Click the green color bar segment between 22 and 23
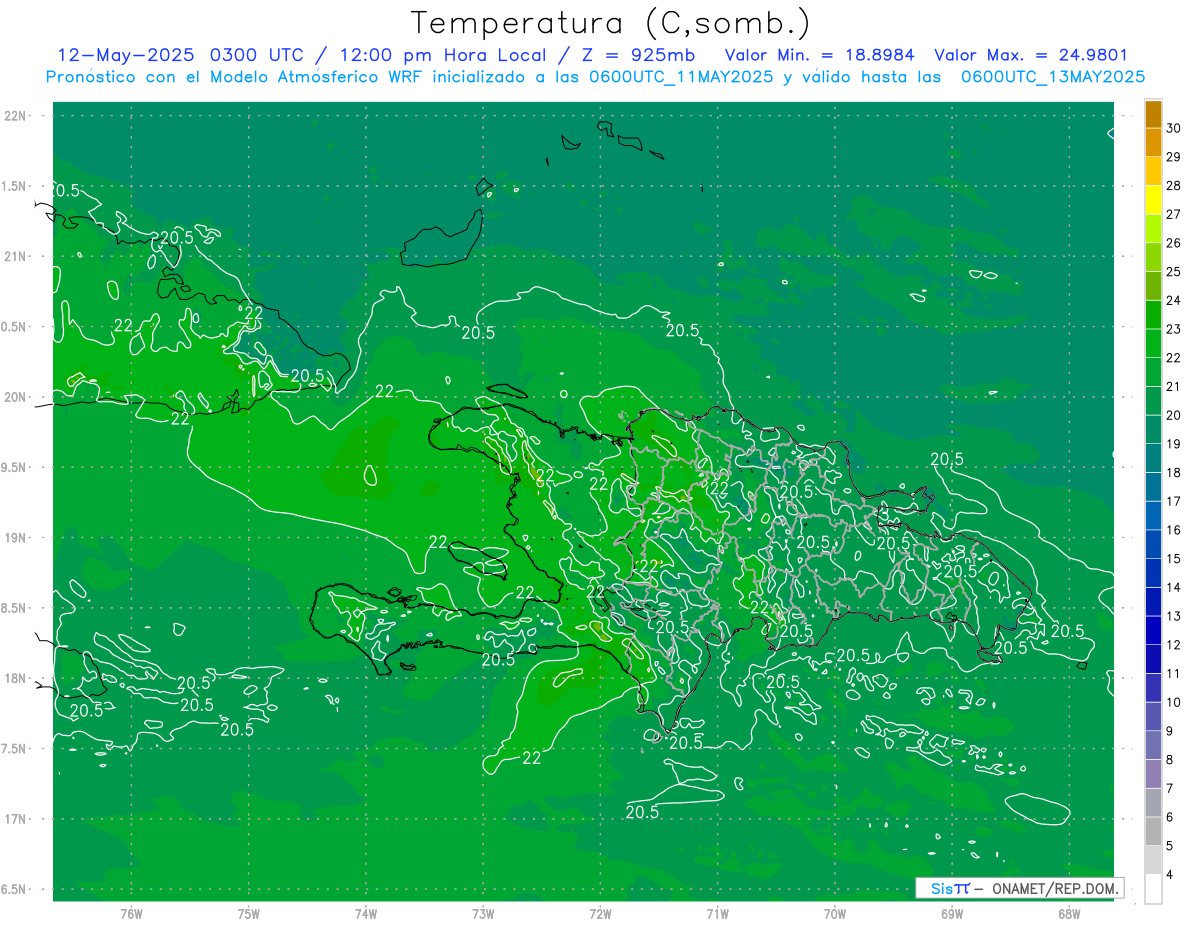The width and height of the screenshot is (1200, 927). coord(1153,343)
